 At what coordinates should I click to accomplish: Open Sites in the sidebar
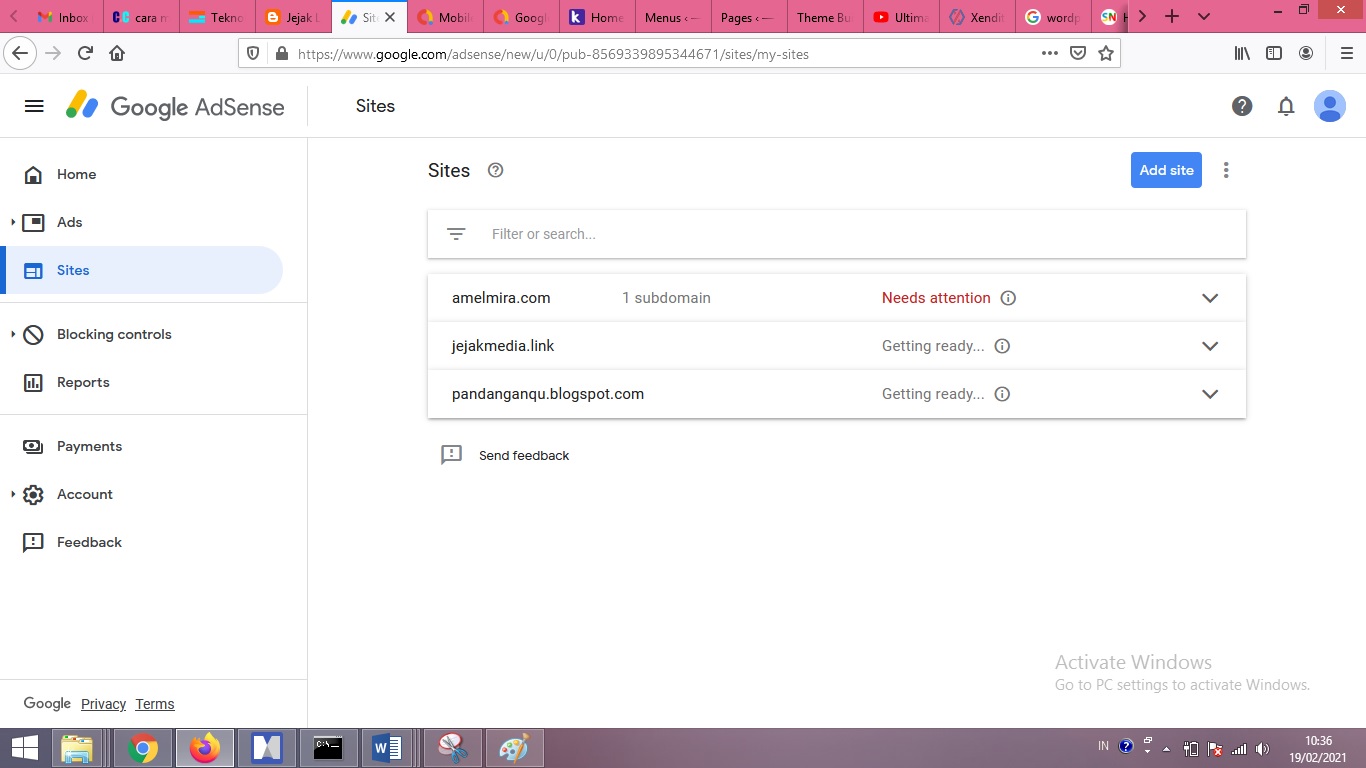point(142,270)
